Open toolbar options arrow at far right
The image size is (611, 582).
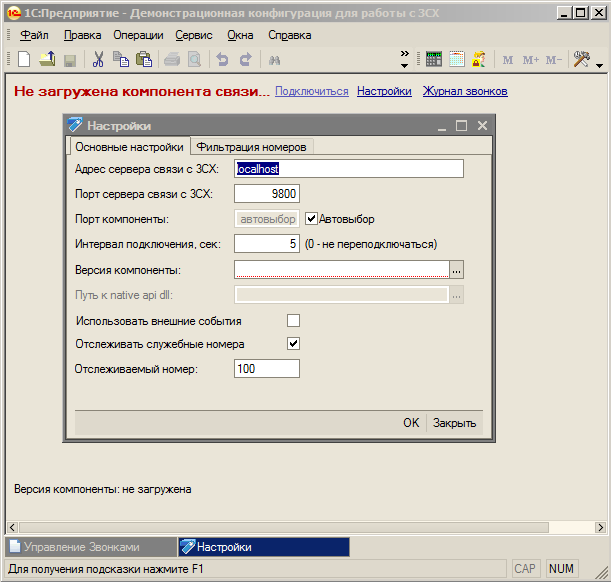[x=599, y=65]
